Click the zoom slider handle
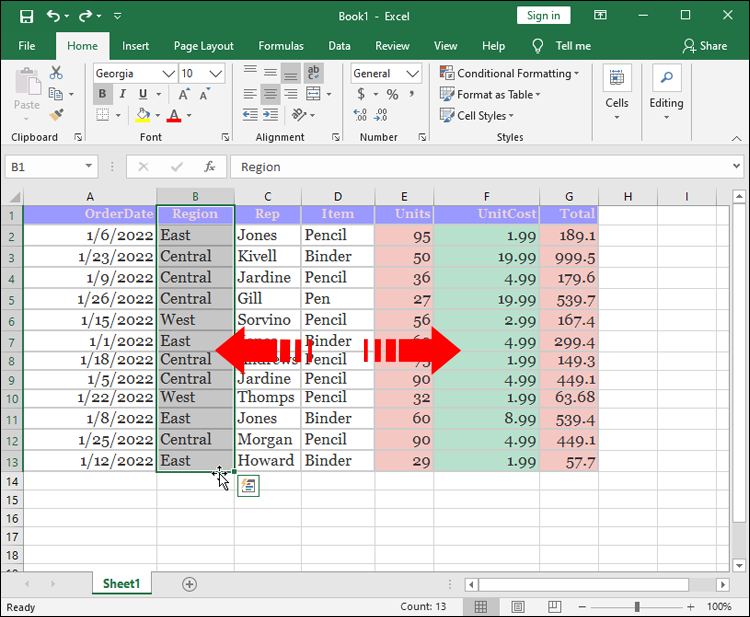750x617 pixels. click(x=639, y=607)
